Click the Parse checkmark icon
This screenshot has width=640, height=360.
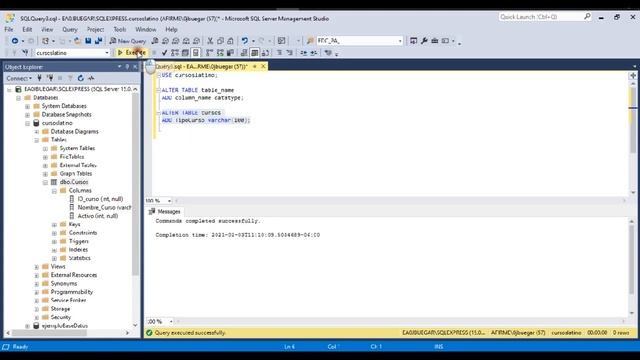164,53
